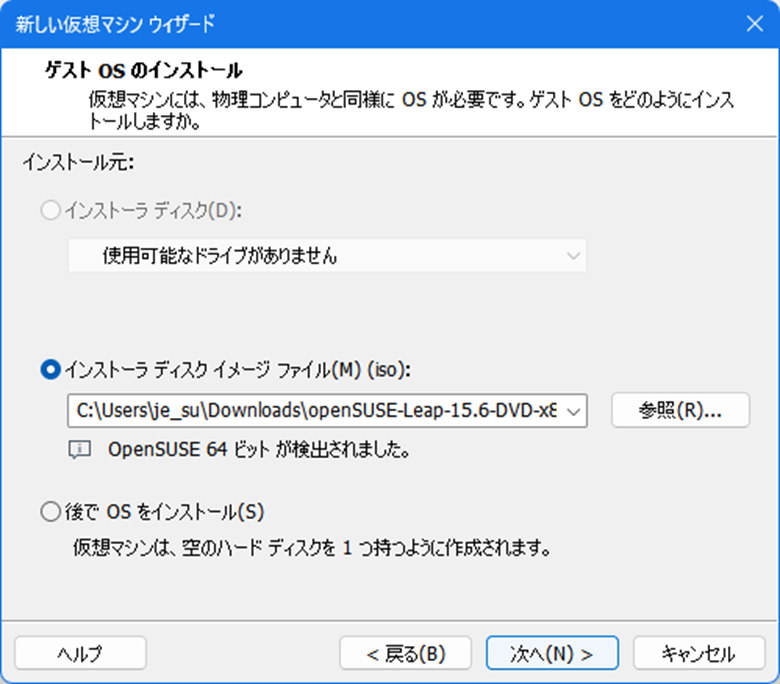Click the インストール元: section label
The height and width of the screenshot is (684, 780).
78,161
